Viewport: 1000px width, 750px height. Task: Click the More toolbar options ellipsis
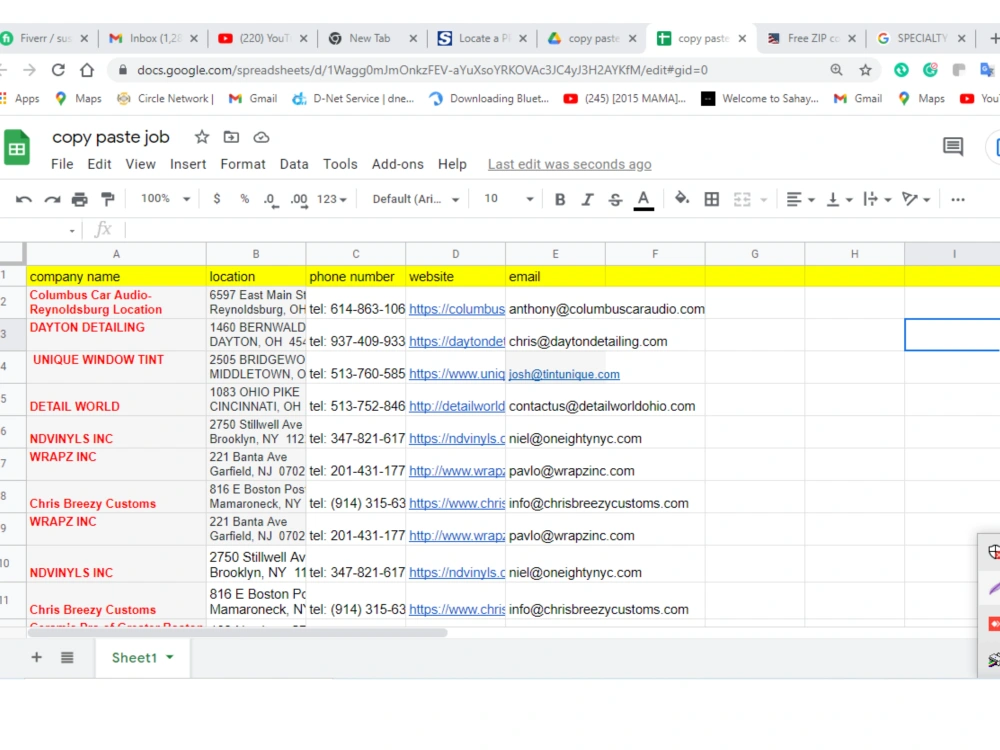tap(957, 200)
